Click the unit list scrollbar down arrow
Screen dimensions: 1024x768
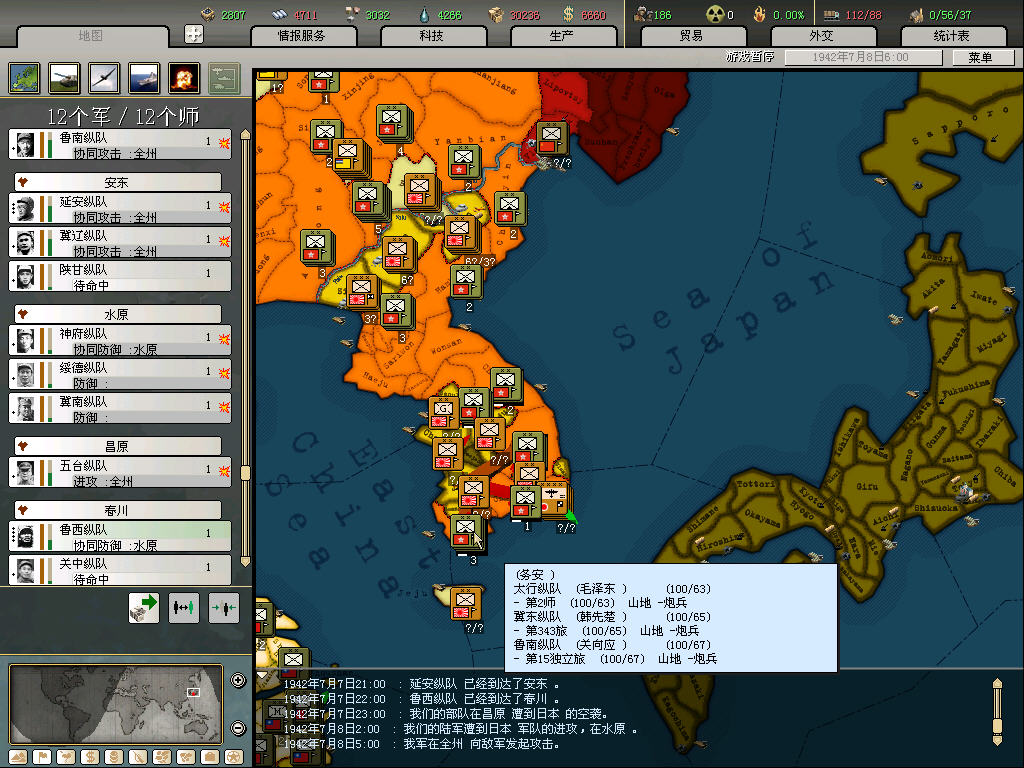[246, 561]
